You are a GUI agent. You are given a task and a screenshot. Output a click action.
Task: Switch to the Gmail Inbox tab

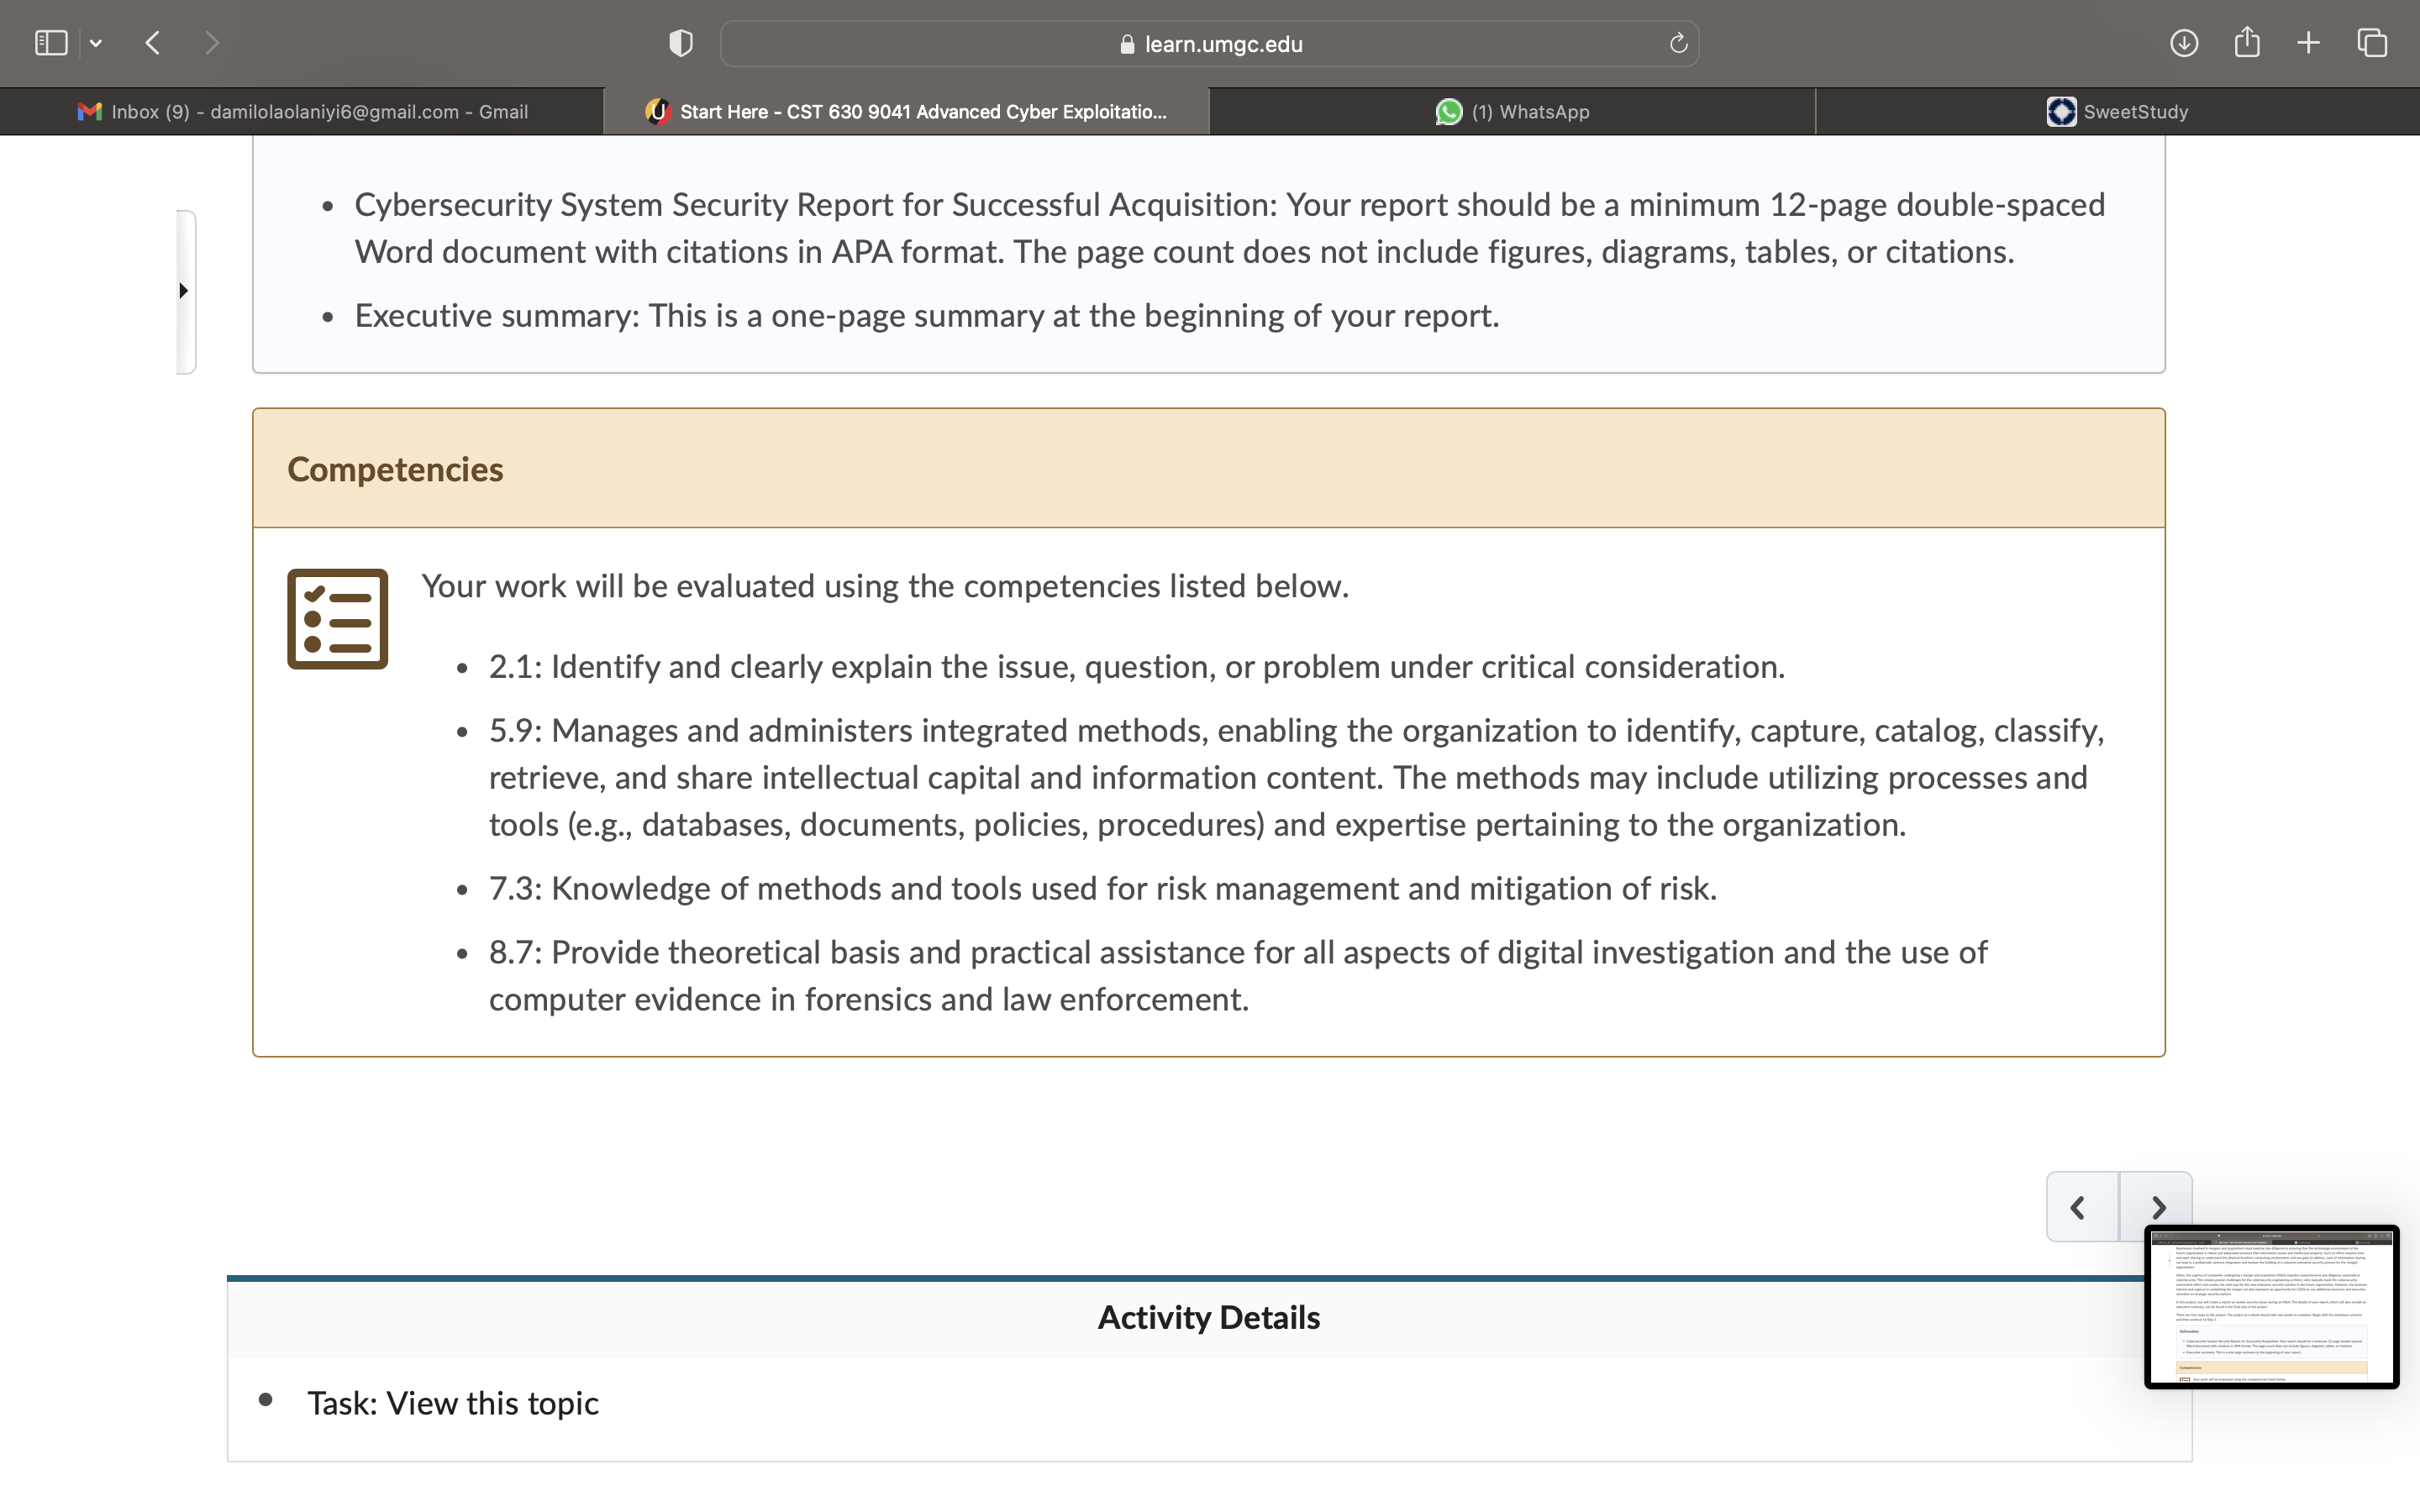tap(302, 112)
